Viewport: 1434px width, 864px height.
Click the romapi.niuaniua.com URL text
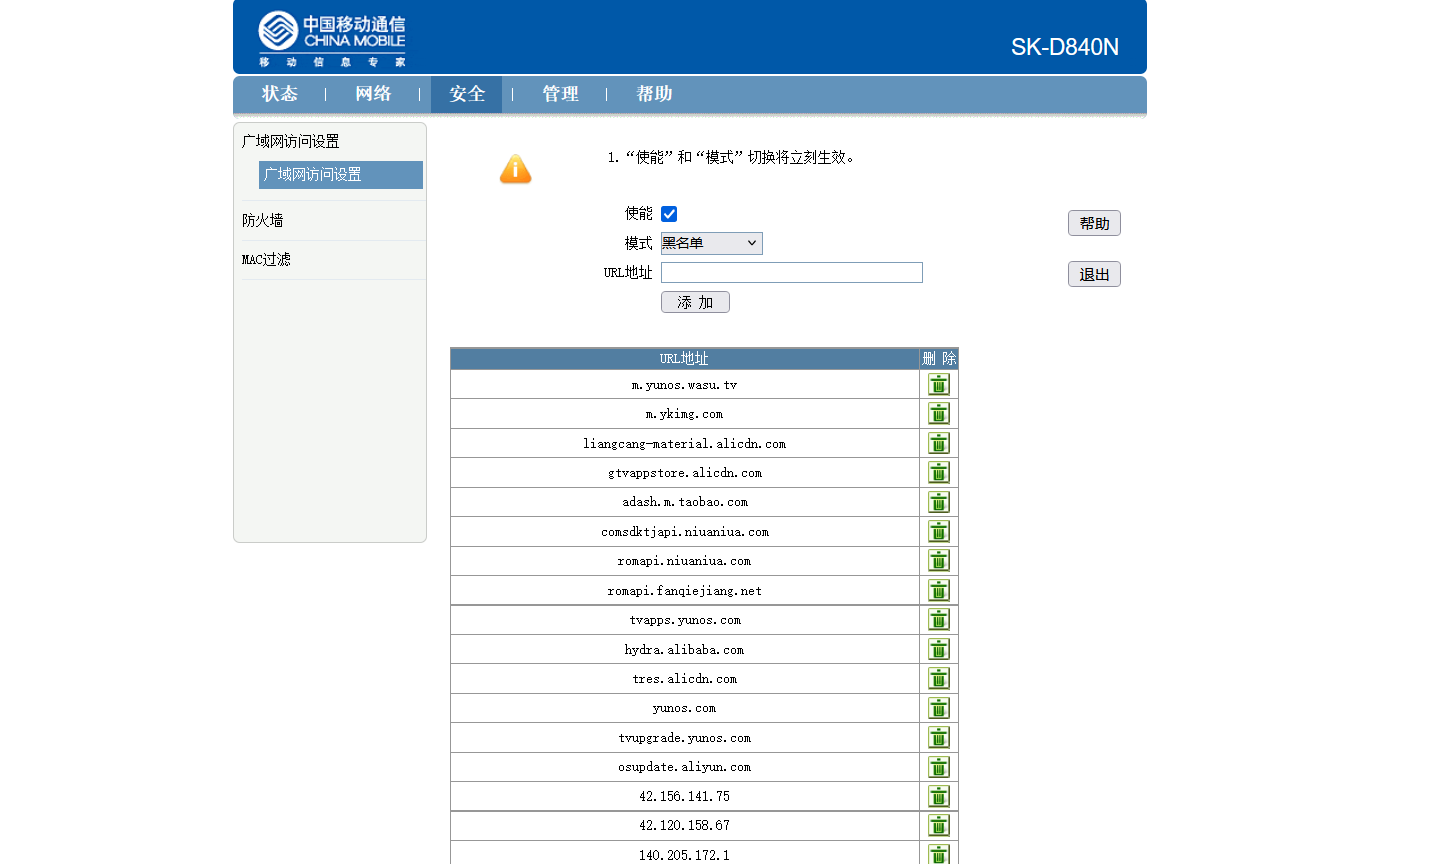(x=684, y=561)
